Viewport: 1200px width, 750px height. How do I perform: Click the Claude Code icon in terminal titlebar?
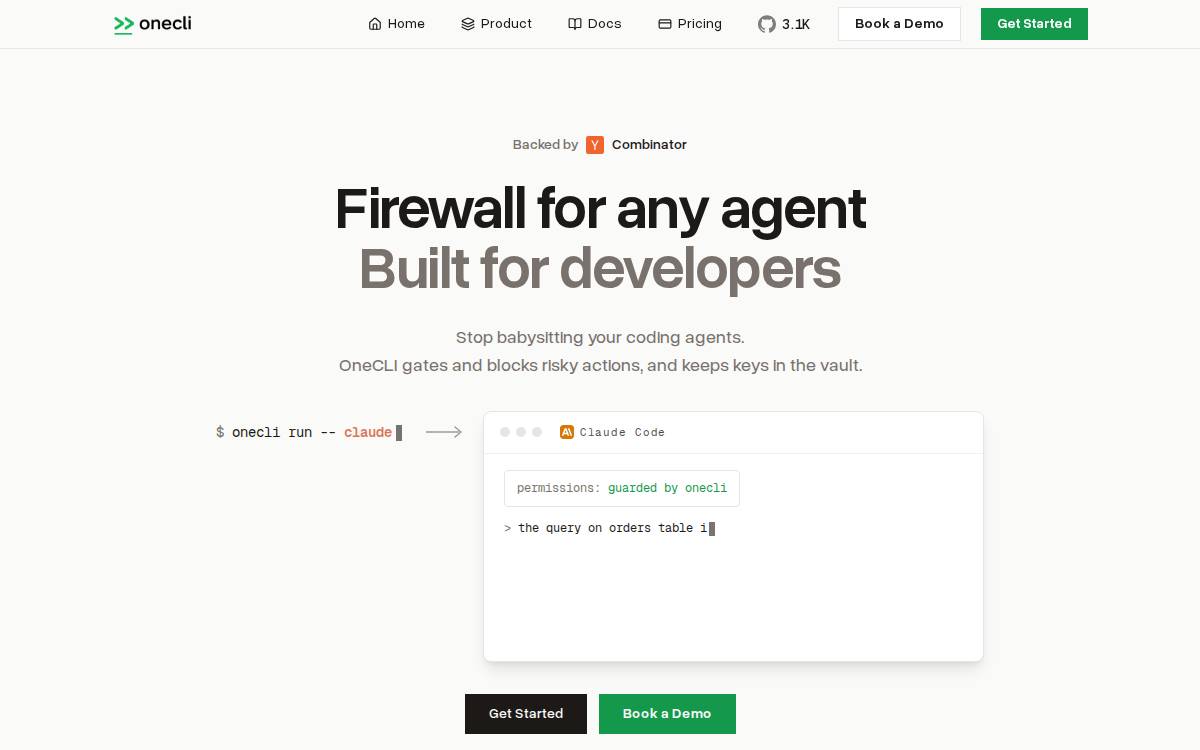567,432
